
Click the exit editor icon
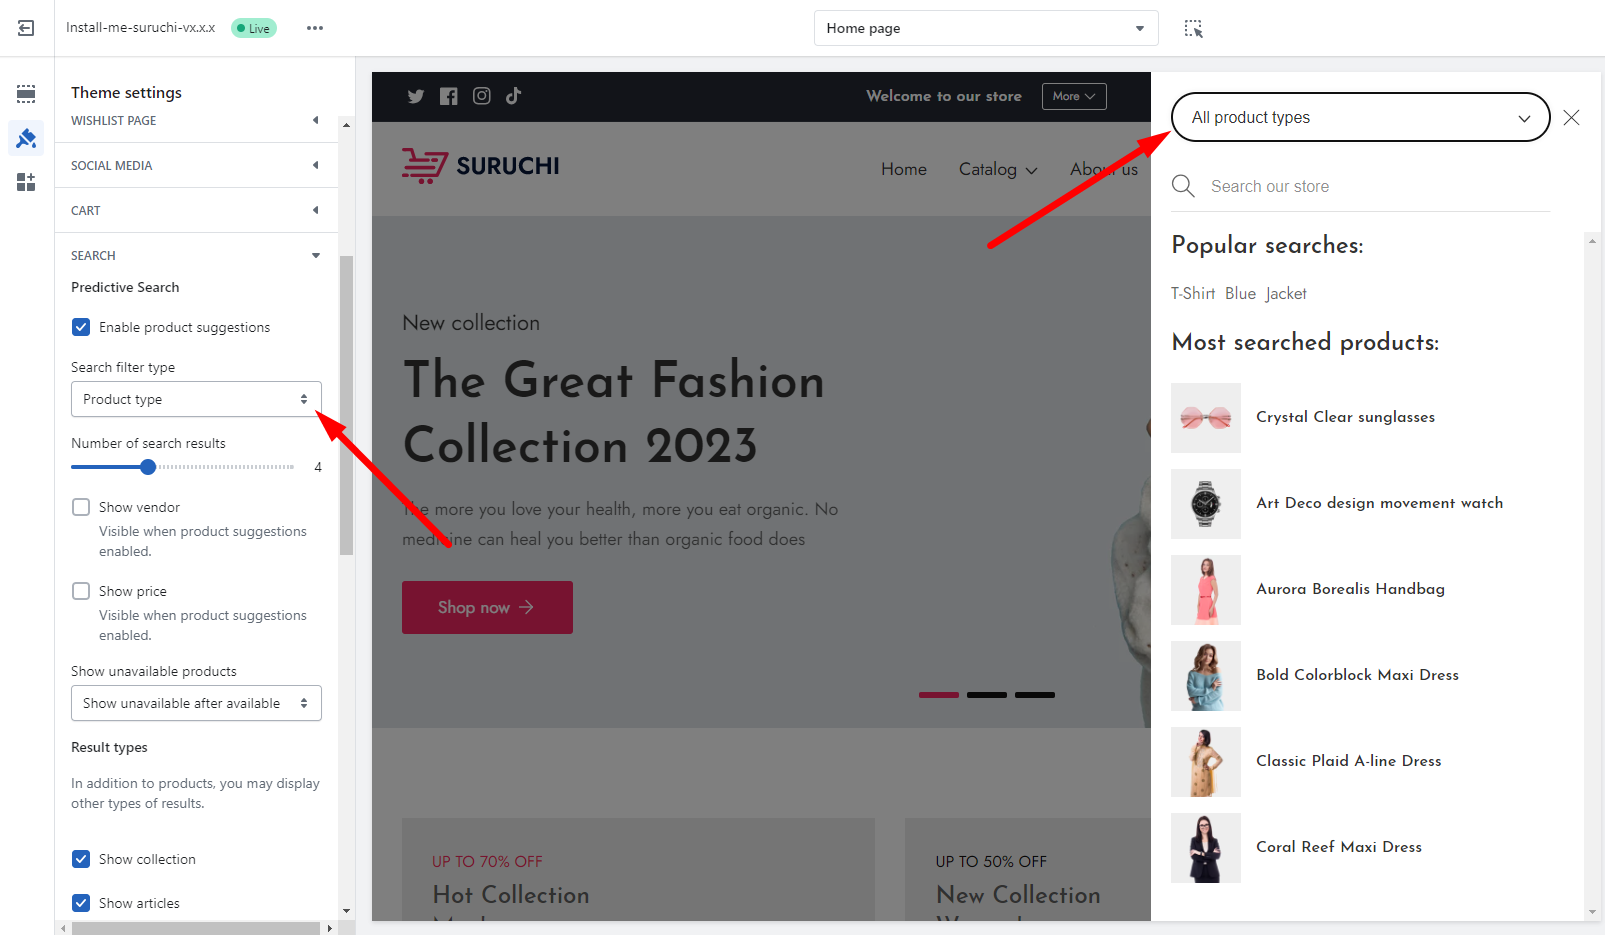click(26, 28)
